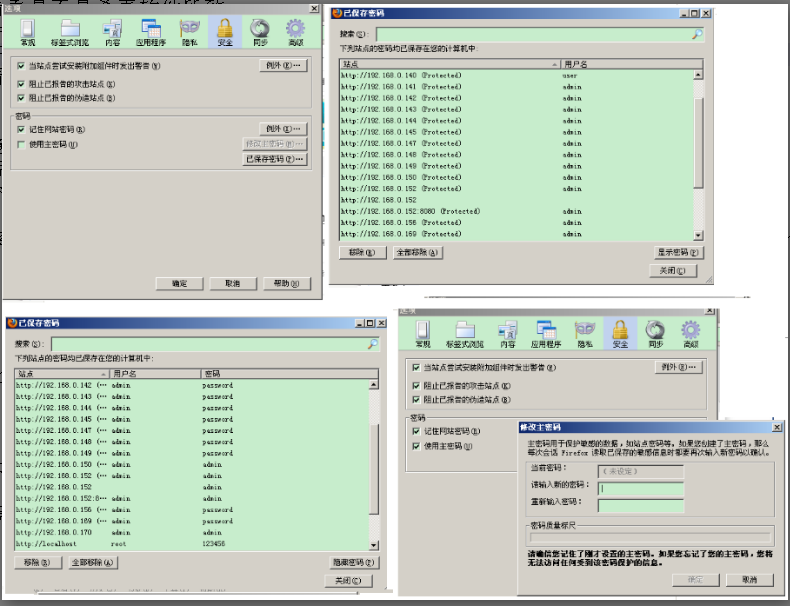
Task: Open 高级 (Advanced) gear icon in upper-left Options window
Action: tap(295, 32)
